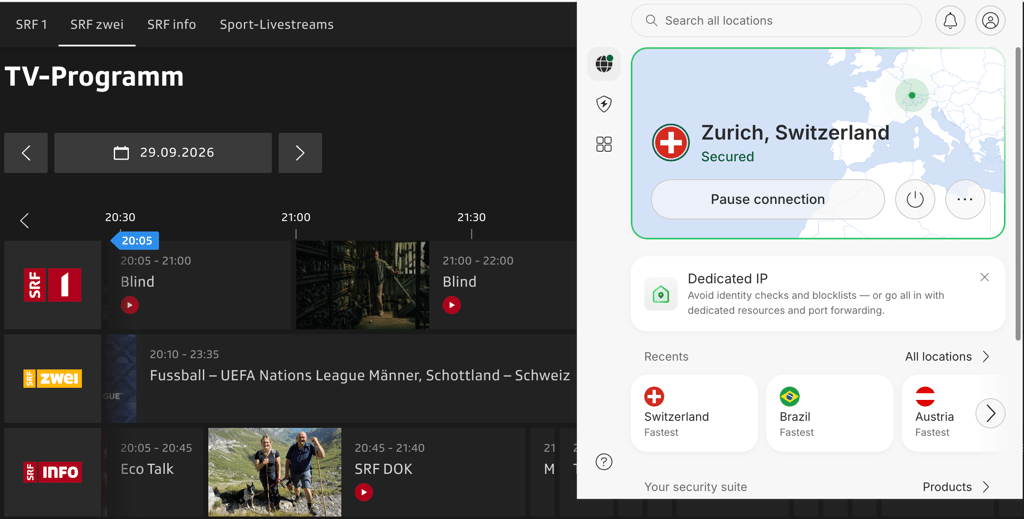Viewport: 1024px width, 519px height.
Task: Click the Switzerland flag next to Zurich
Action: click(x=671, y=142)
